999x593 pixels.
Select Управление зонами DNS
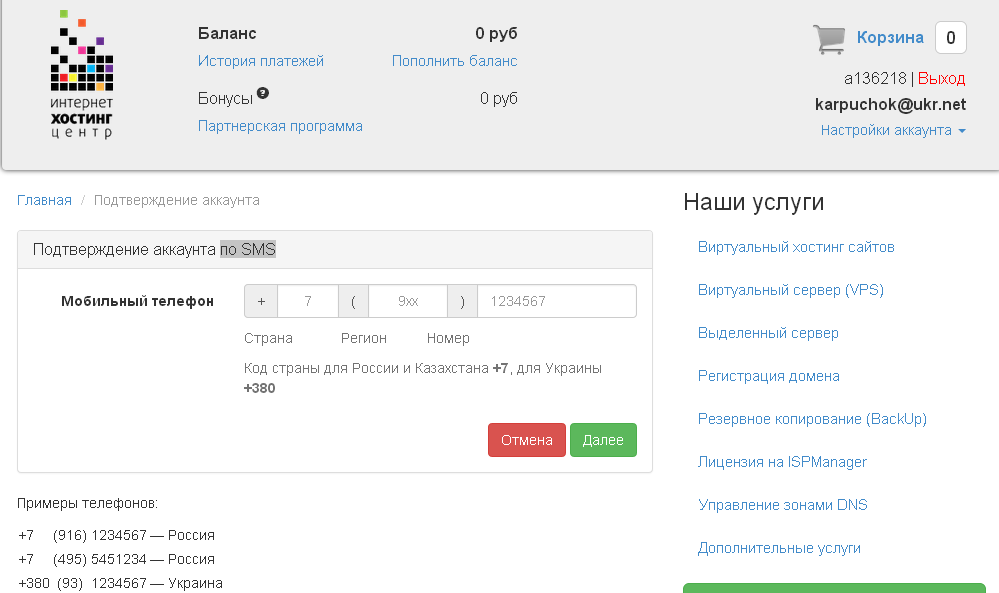(x=782, y=505)
